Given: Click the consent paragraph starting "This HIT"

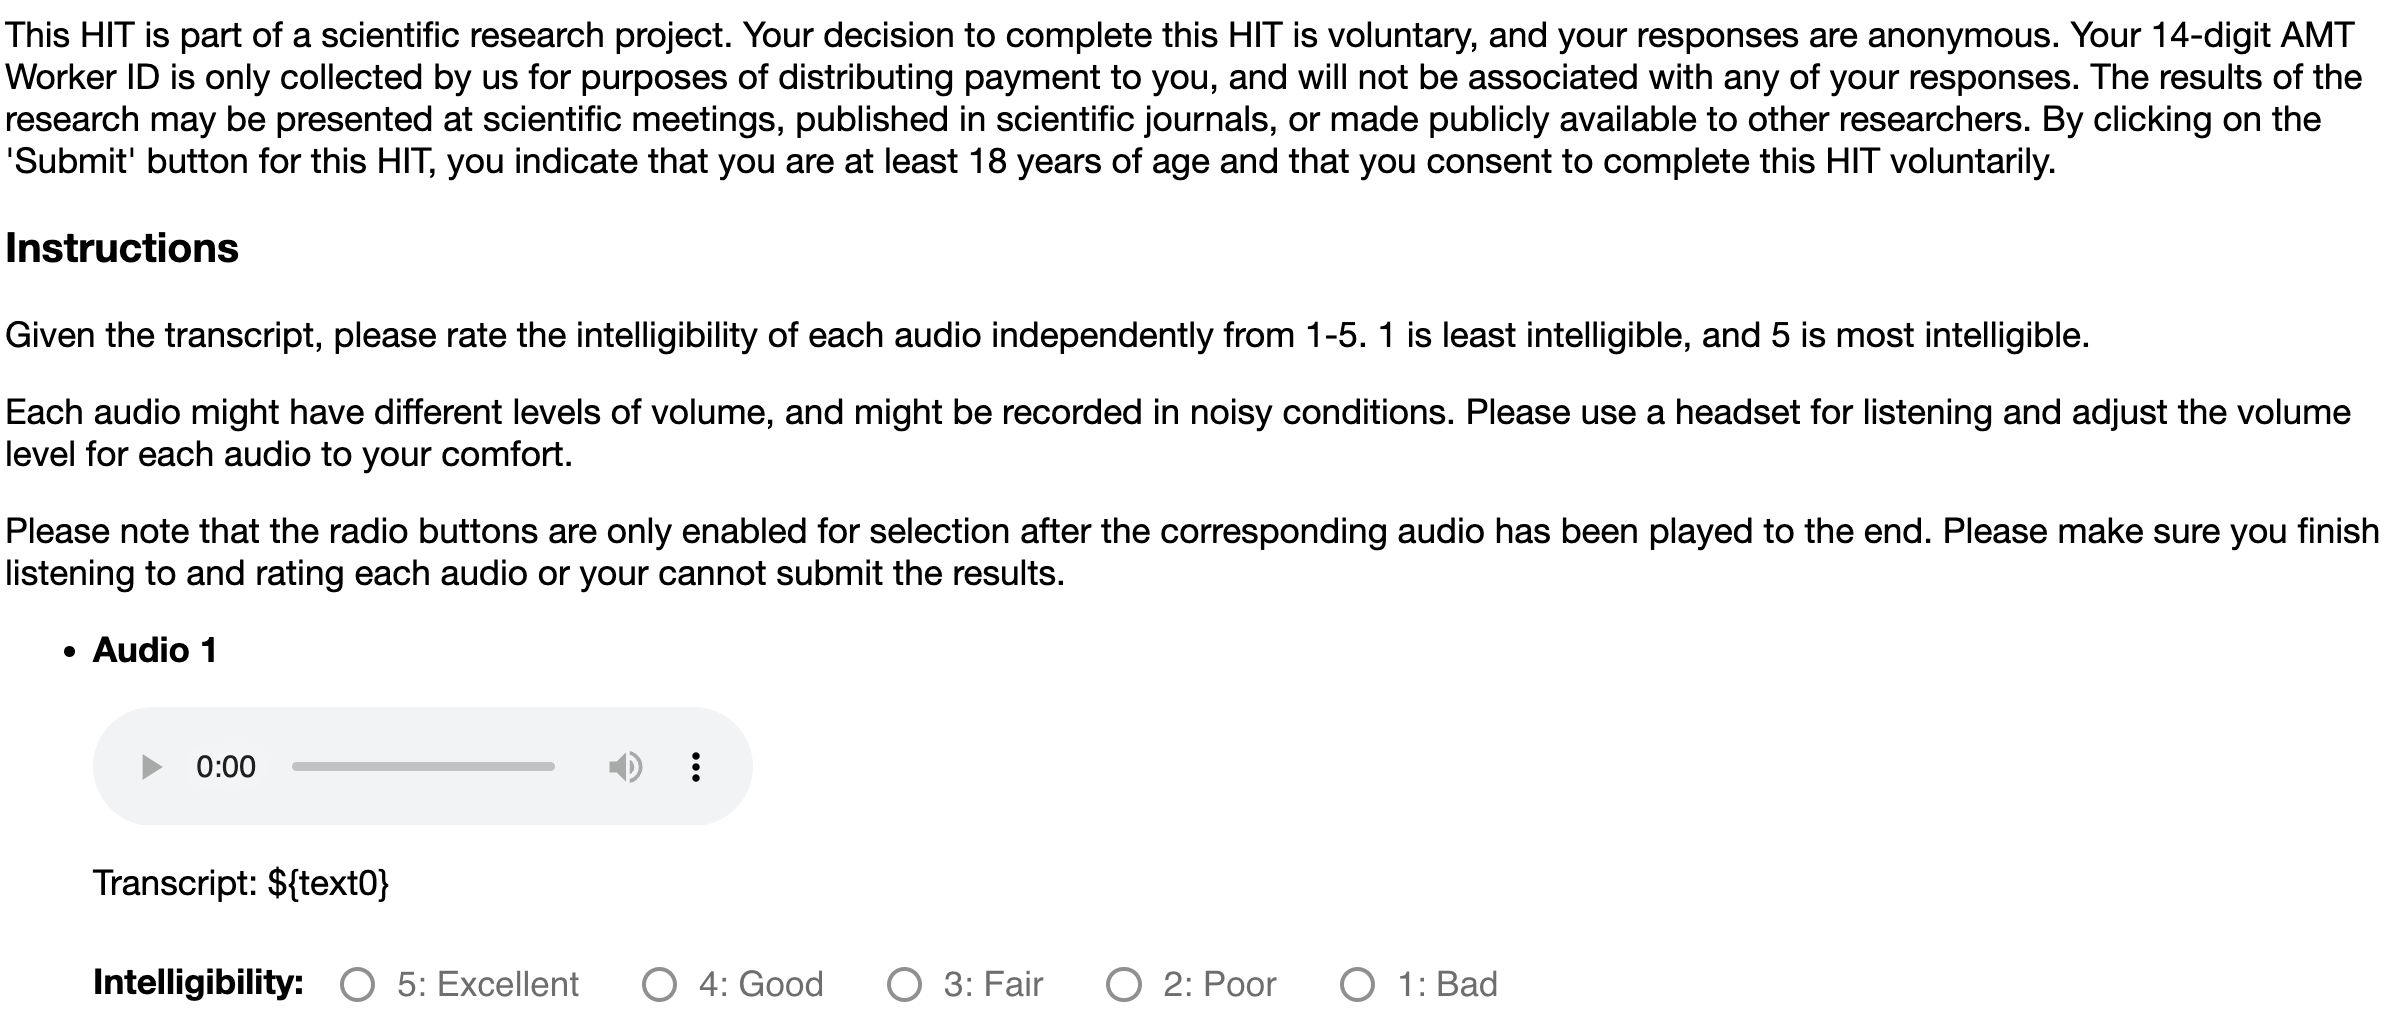Looking at the screenshot, I should click(x=1180, y=98).
